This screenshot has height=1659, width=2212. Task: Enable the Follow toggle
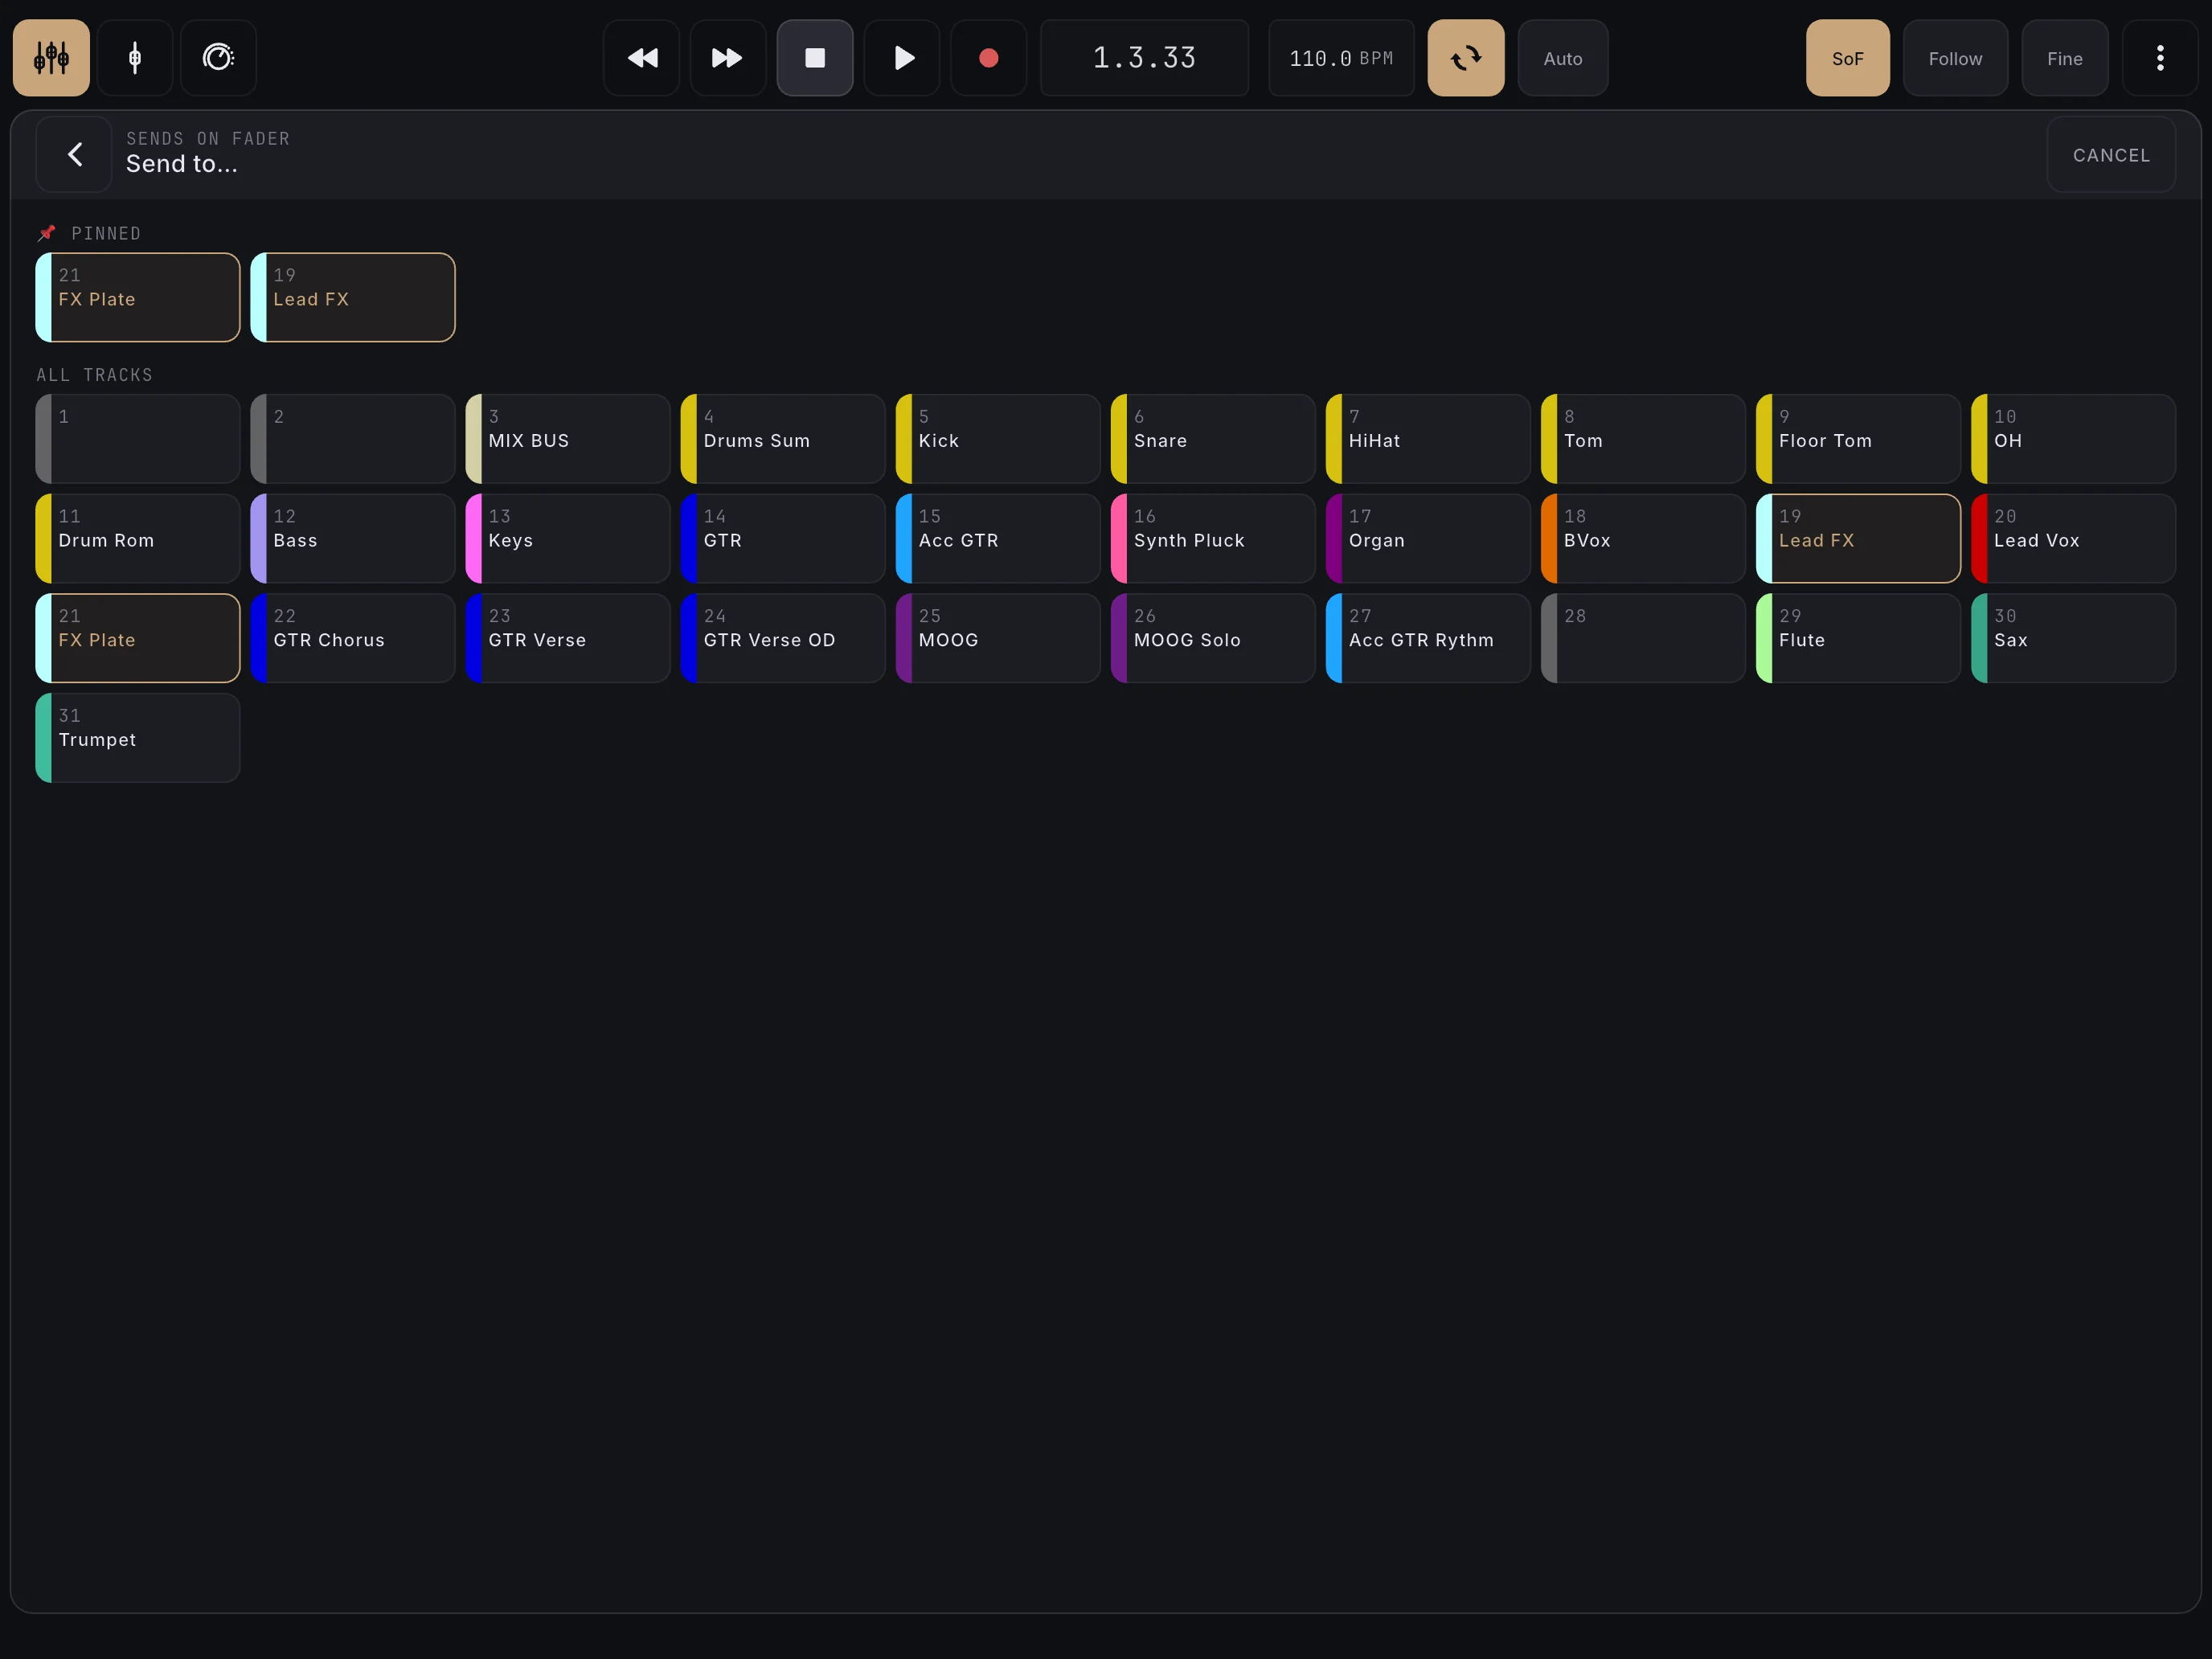click(1955, 58)
